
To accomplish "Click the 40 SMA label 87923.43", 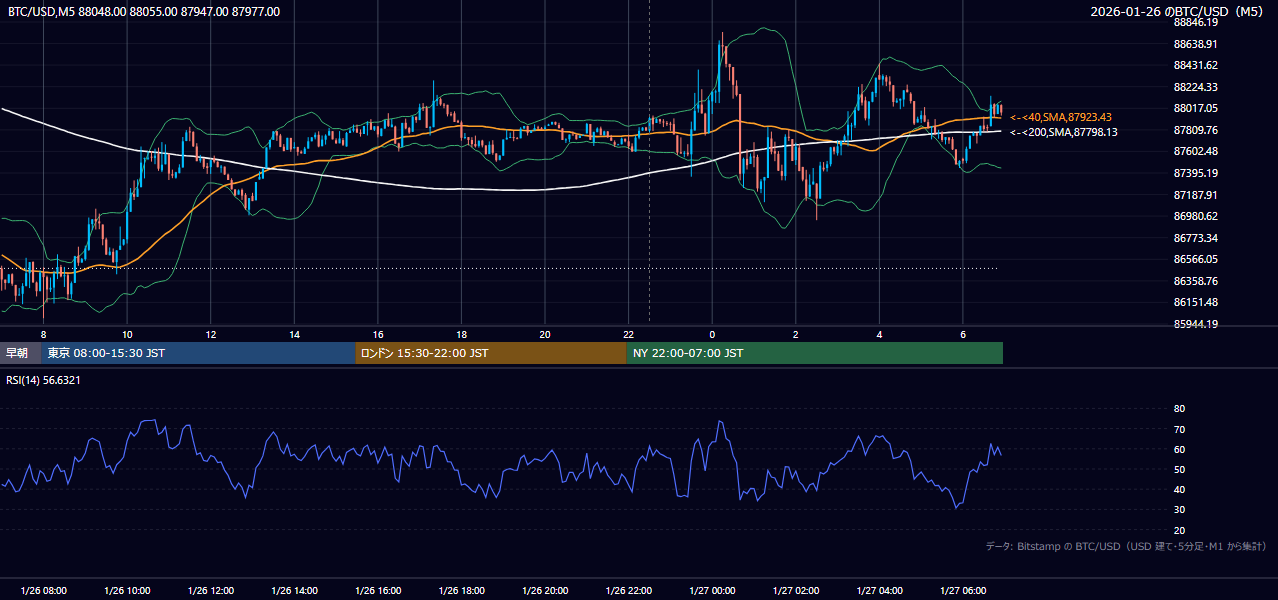I will pyautogui.click(x=1061, y=117).
